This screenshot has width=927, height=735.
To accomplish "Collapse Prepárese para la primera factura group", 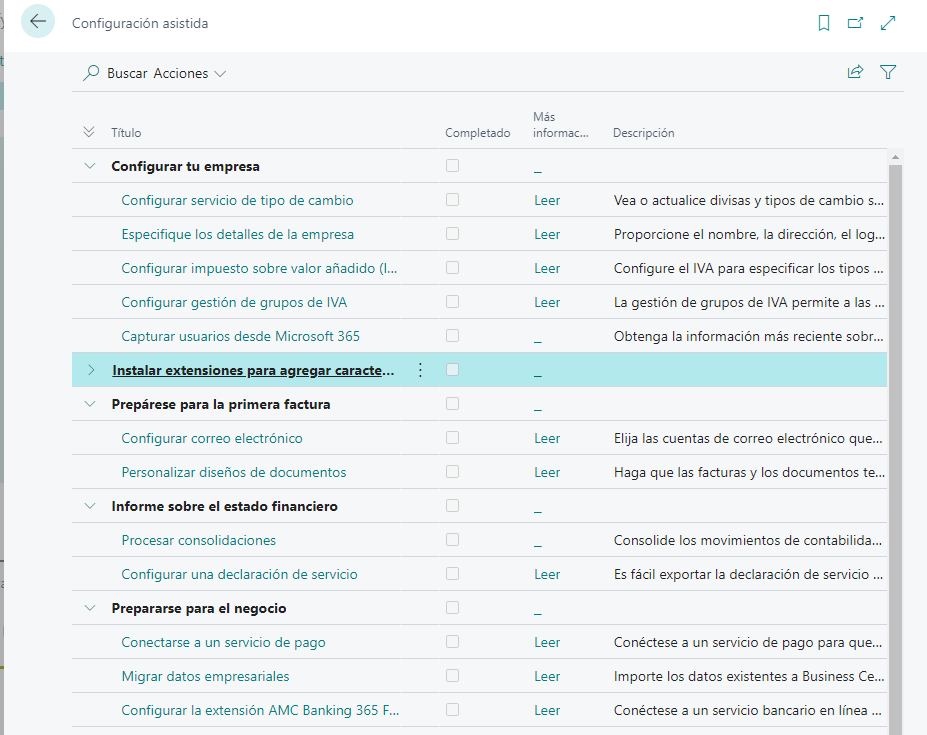I will [90, 404].
